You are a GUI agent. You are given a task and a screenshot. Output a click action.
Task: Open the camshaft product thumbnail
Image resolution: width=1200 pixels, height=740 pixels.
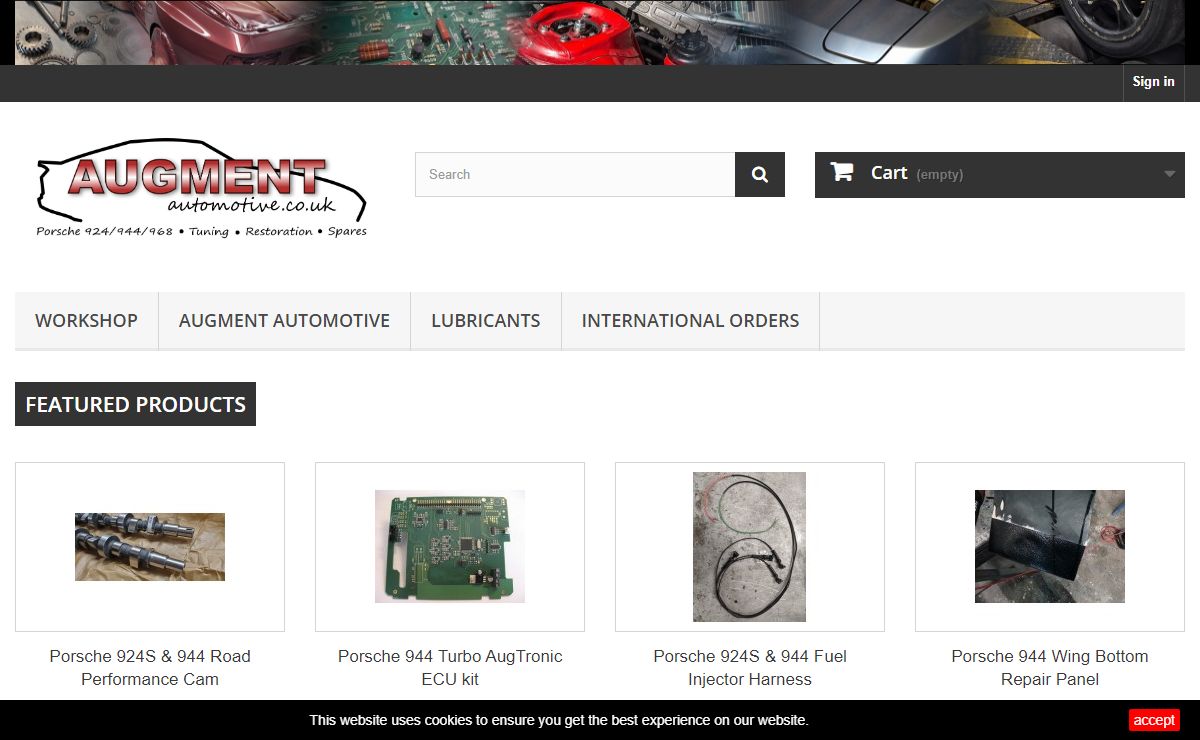pyautogui.click(x=150, y=547)
